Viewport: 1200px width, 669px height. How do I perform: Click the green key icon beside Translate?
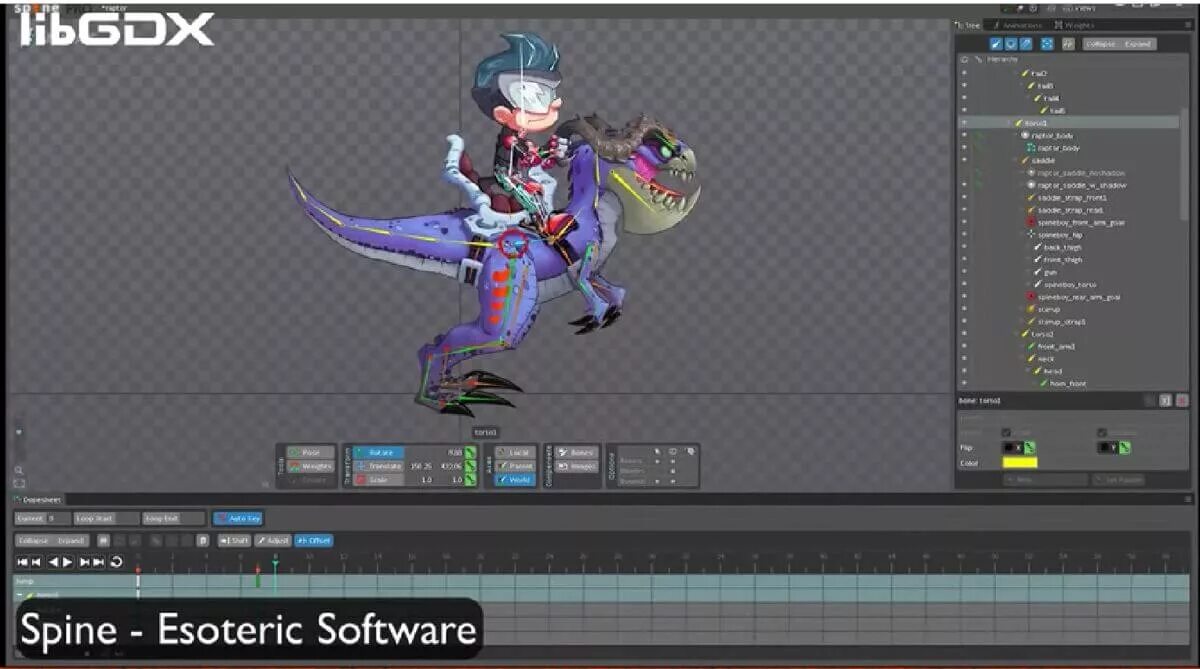tap(470, 466)
